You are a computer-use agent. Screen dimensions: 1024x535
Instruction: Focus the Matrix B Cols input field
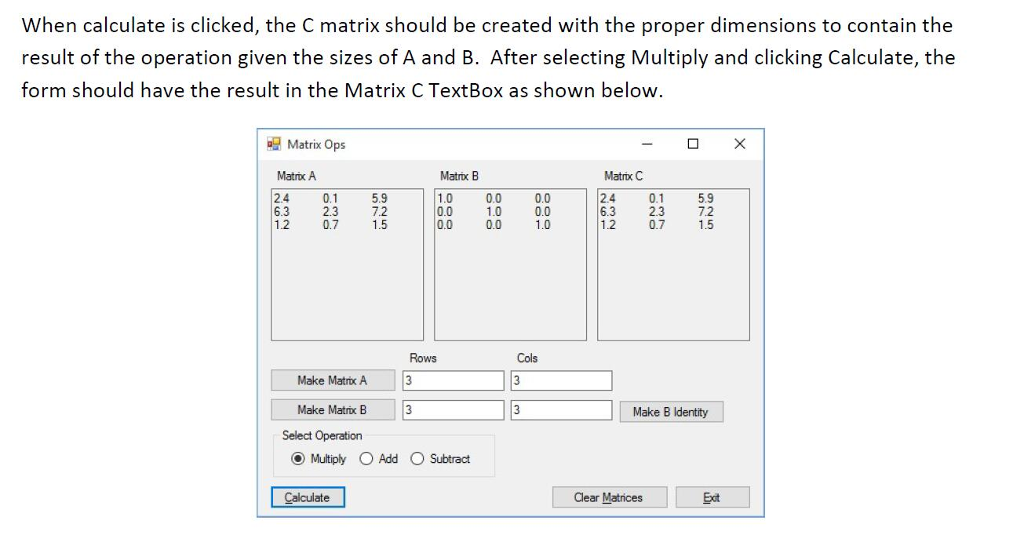tap(562, 410)
